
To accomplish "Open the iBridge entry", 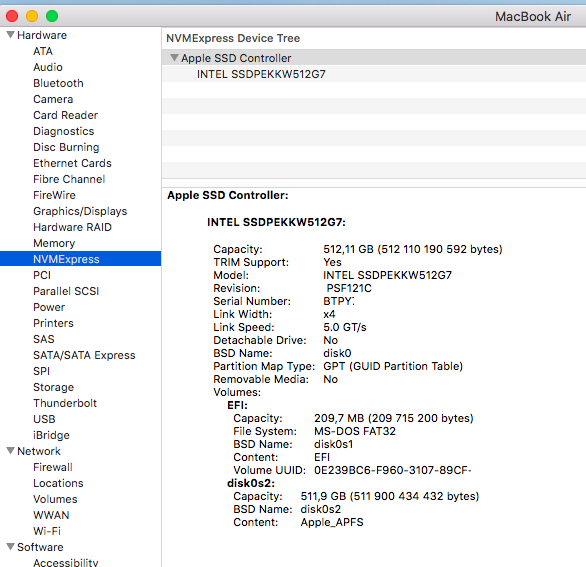I will [51, 435].
